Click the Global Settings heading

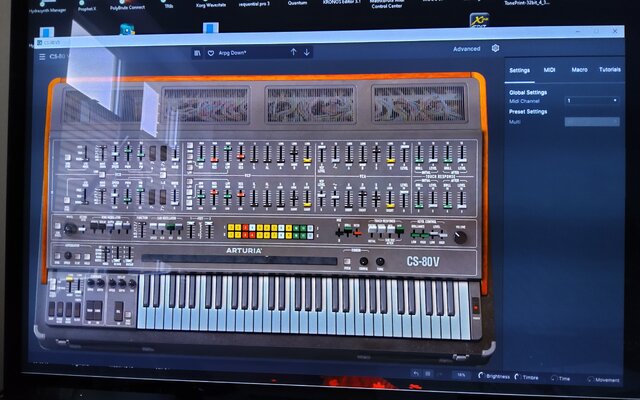(528, 92)
